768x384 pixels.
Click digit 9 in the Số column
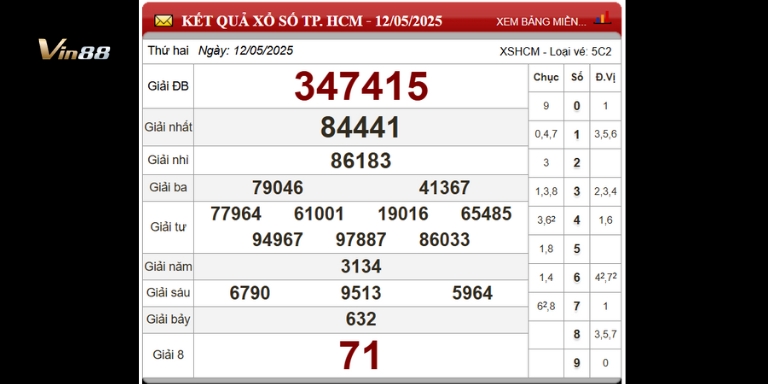point(577,363)
